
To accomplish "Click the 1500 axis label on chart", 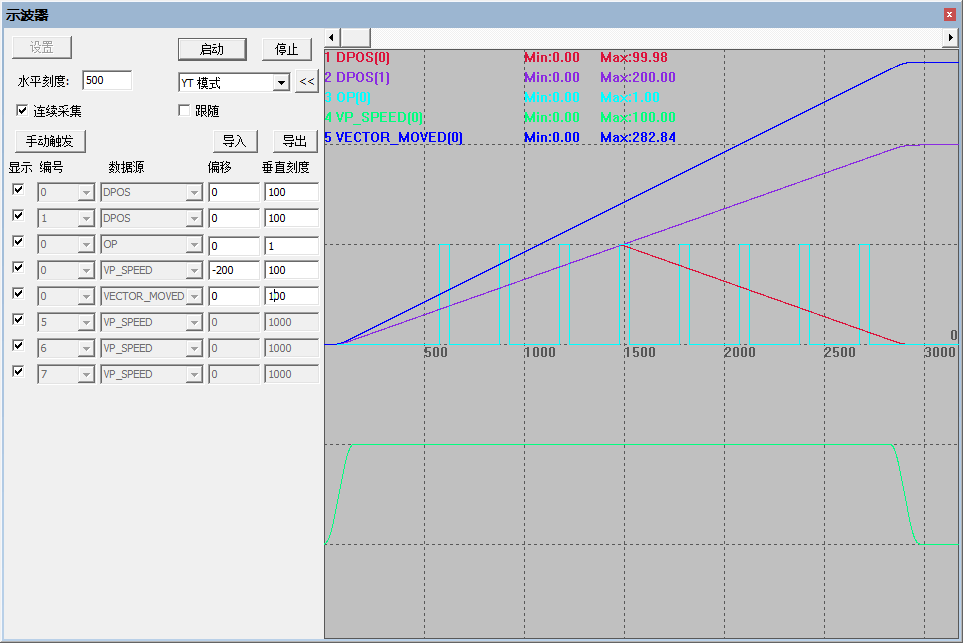I will point(640,353).
